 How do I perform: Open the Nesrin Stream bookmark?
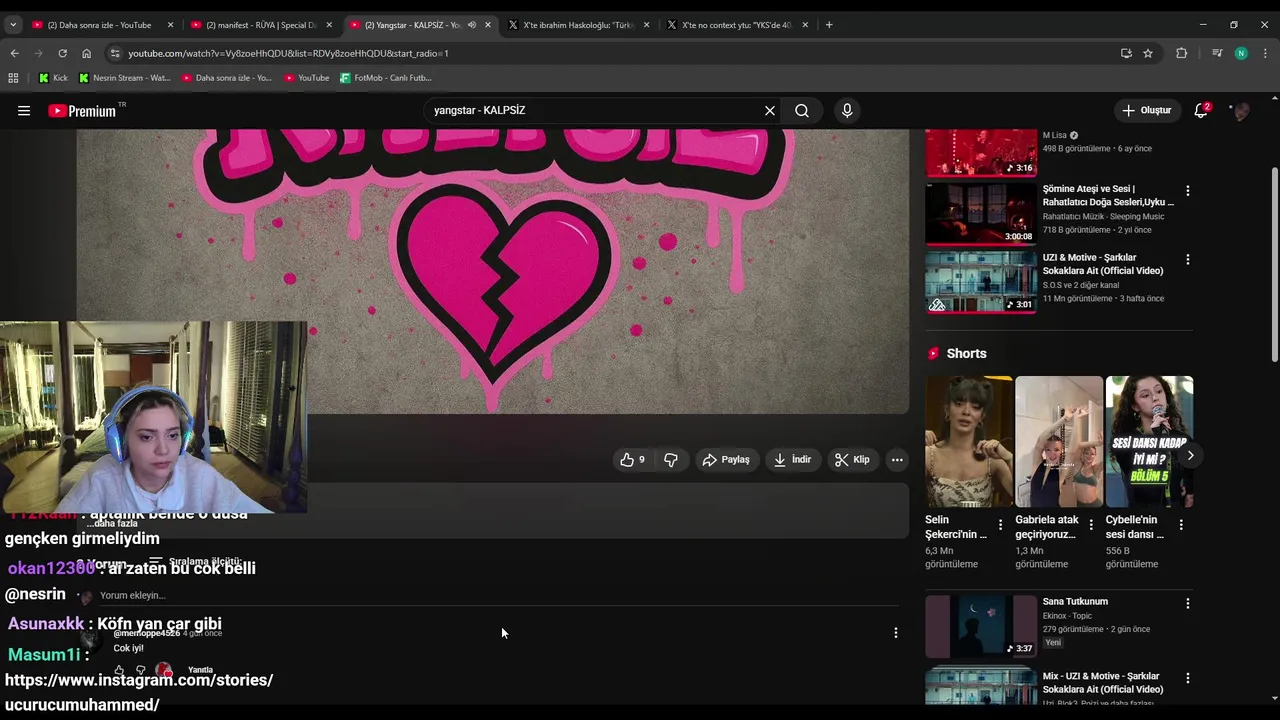124,77
